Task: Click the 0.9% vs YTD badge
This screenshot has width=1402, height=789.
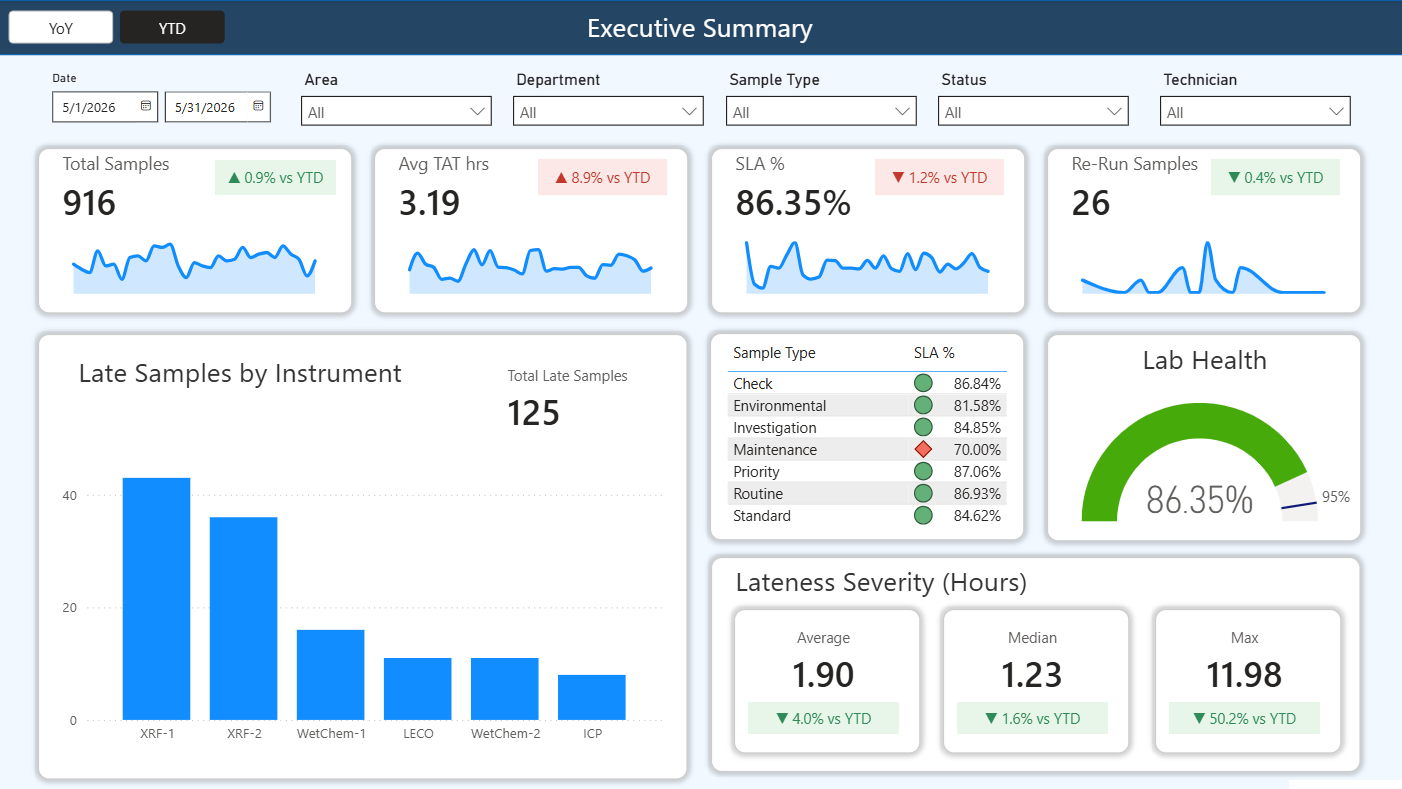Action: click(275, 178)
